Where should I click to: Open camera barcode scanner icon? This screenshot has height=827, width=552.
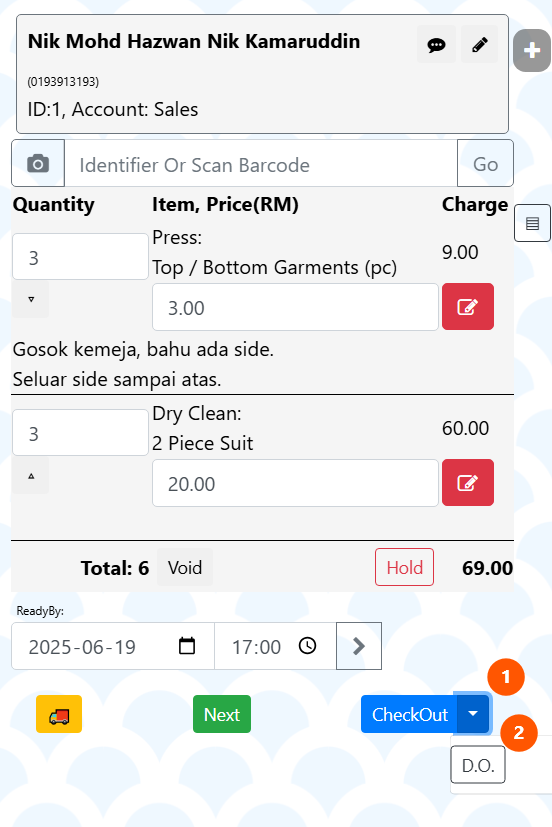click(38, 163)
